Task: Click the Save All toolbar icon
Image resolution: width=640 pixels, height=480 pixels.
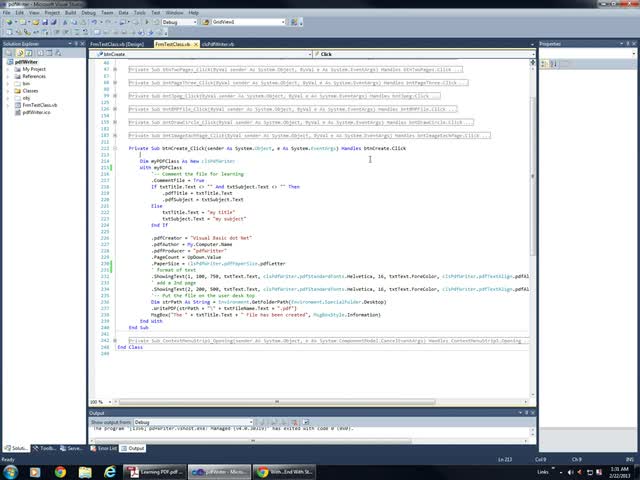Action: point(53,22)
